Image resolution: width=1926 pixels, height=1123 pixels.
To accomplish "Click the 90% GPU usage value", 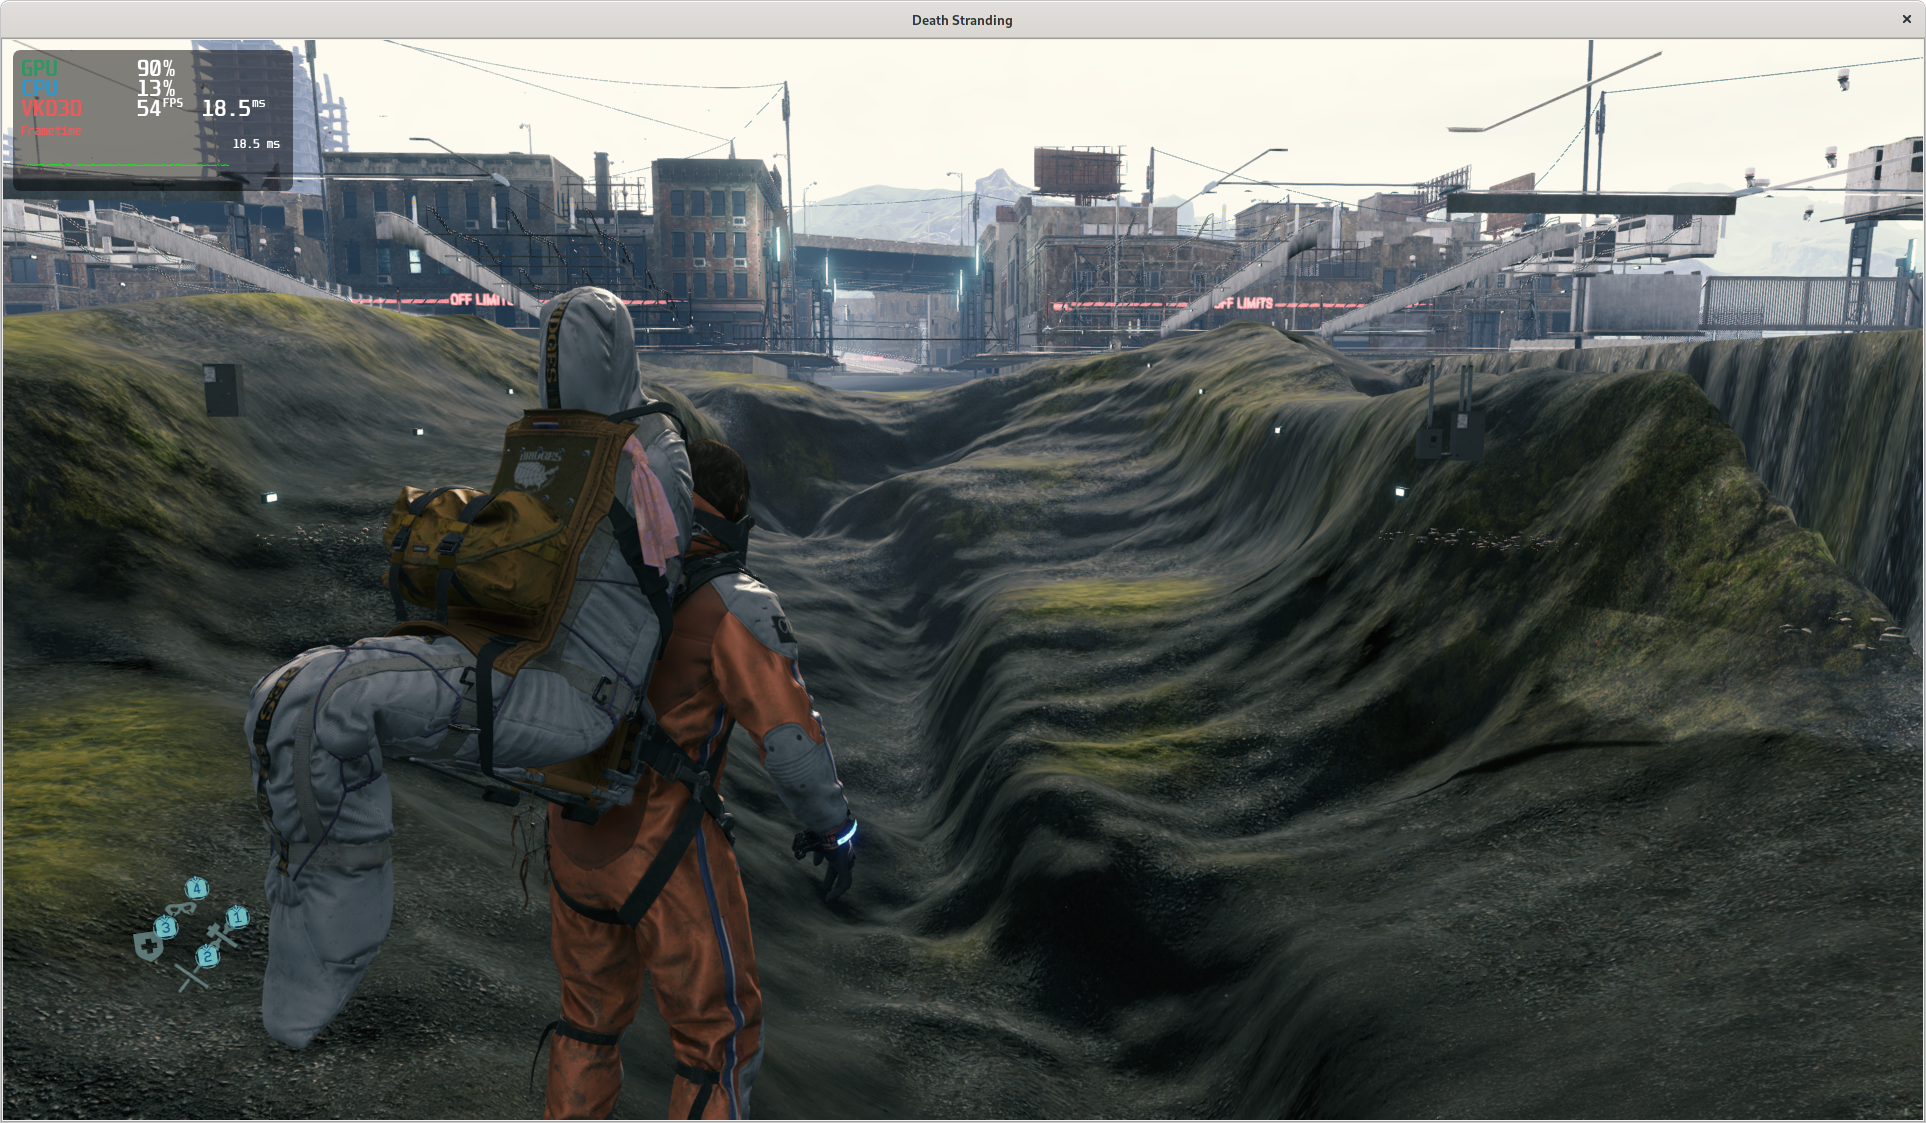I will [156, 68].
